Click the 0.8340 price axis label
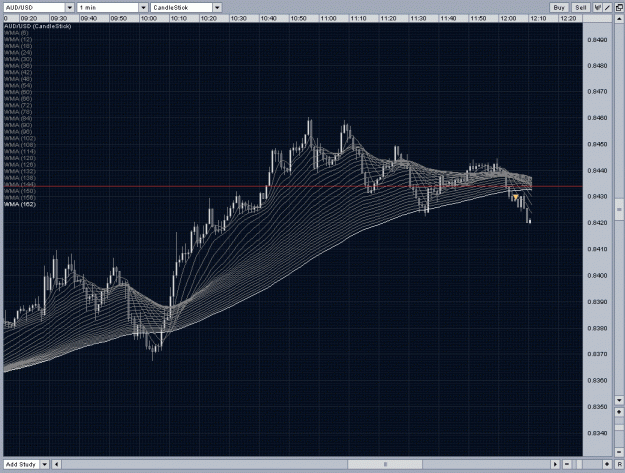 (597, 433)
